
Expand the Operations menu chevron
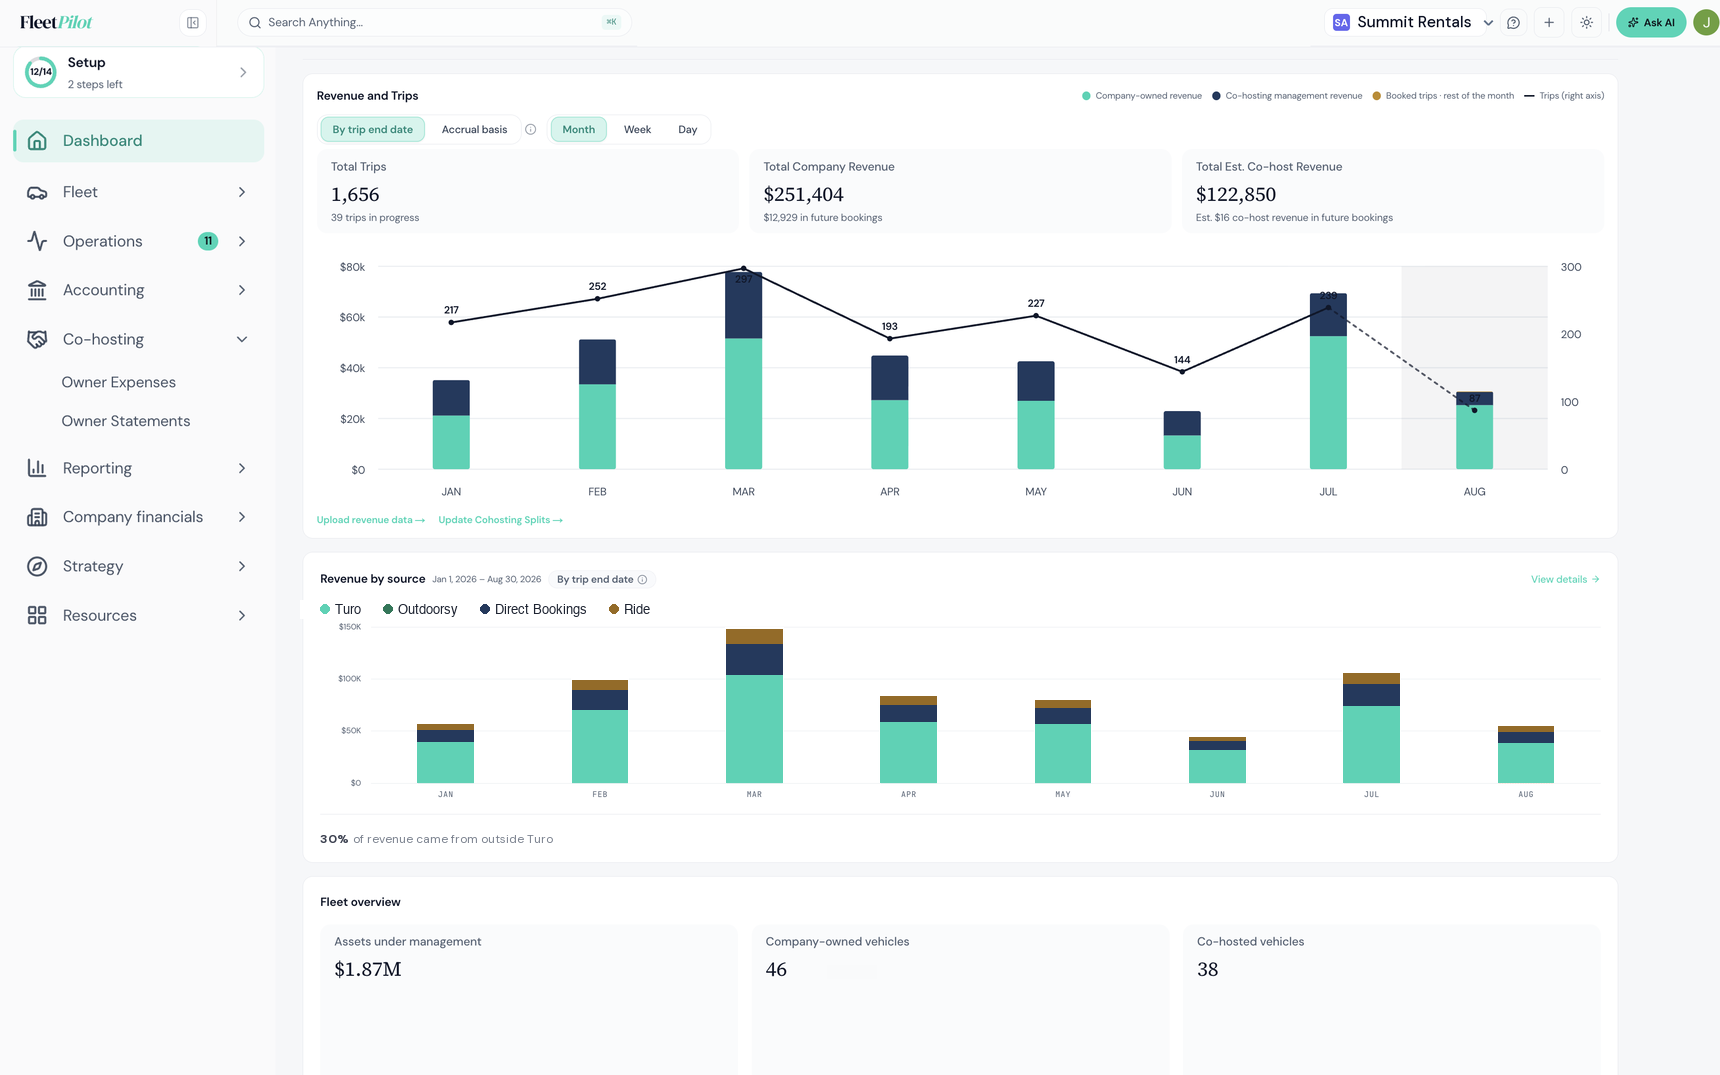coord(242,241)
